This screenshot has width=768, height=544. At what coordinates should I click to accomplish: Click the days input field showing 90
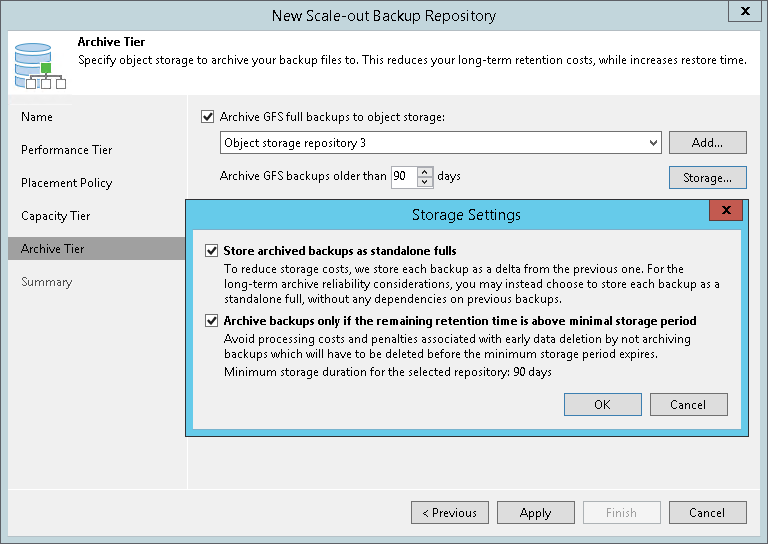pos(402,177)
